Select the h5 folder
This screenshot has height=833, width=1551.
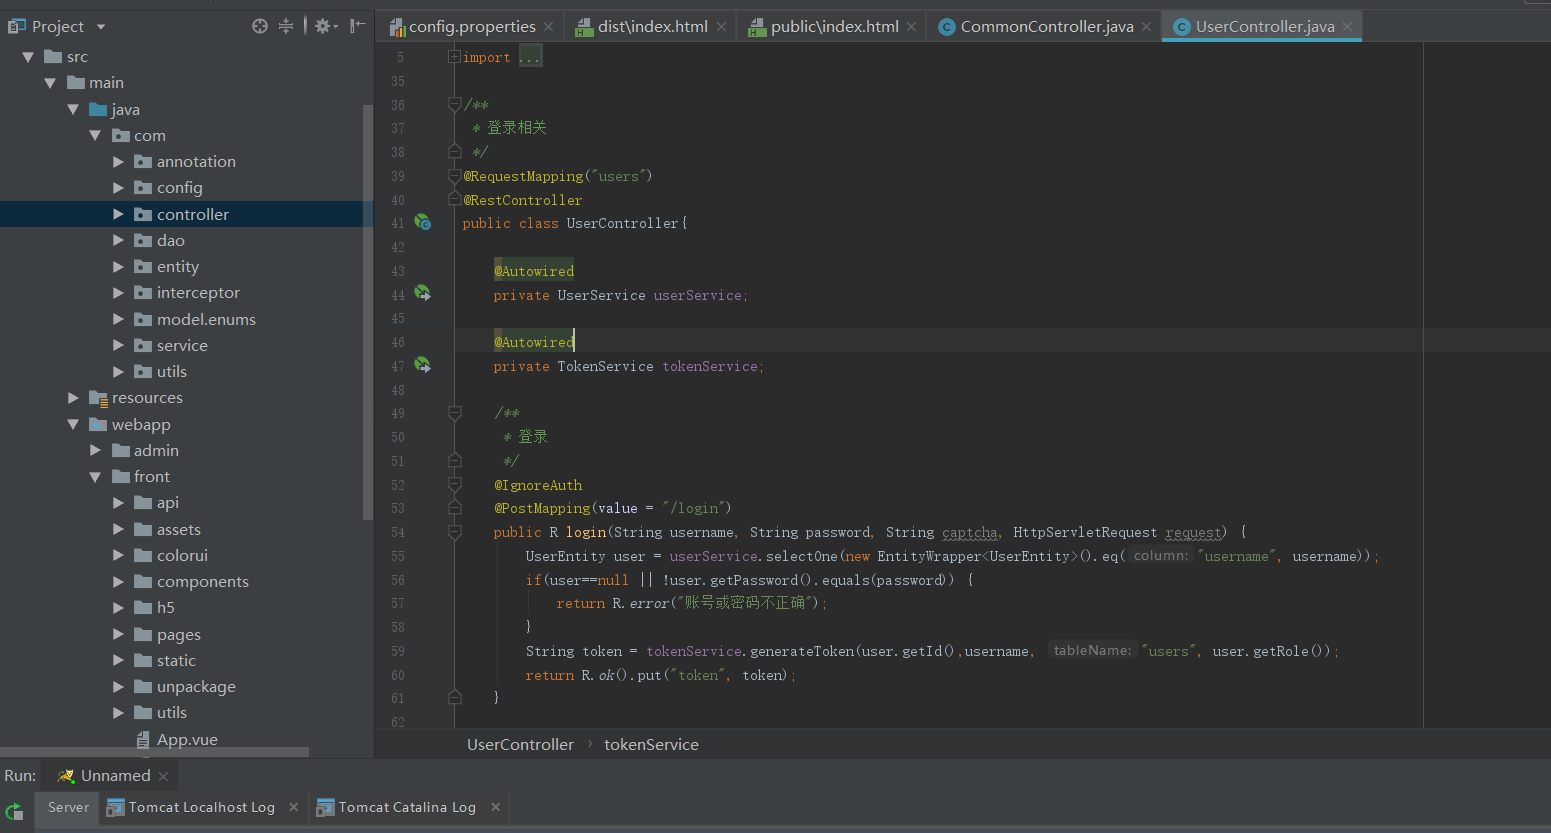click(x=165, y=608)
